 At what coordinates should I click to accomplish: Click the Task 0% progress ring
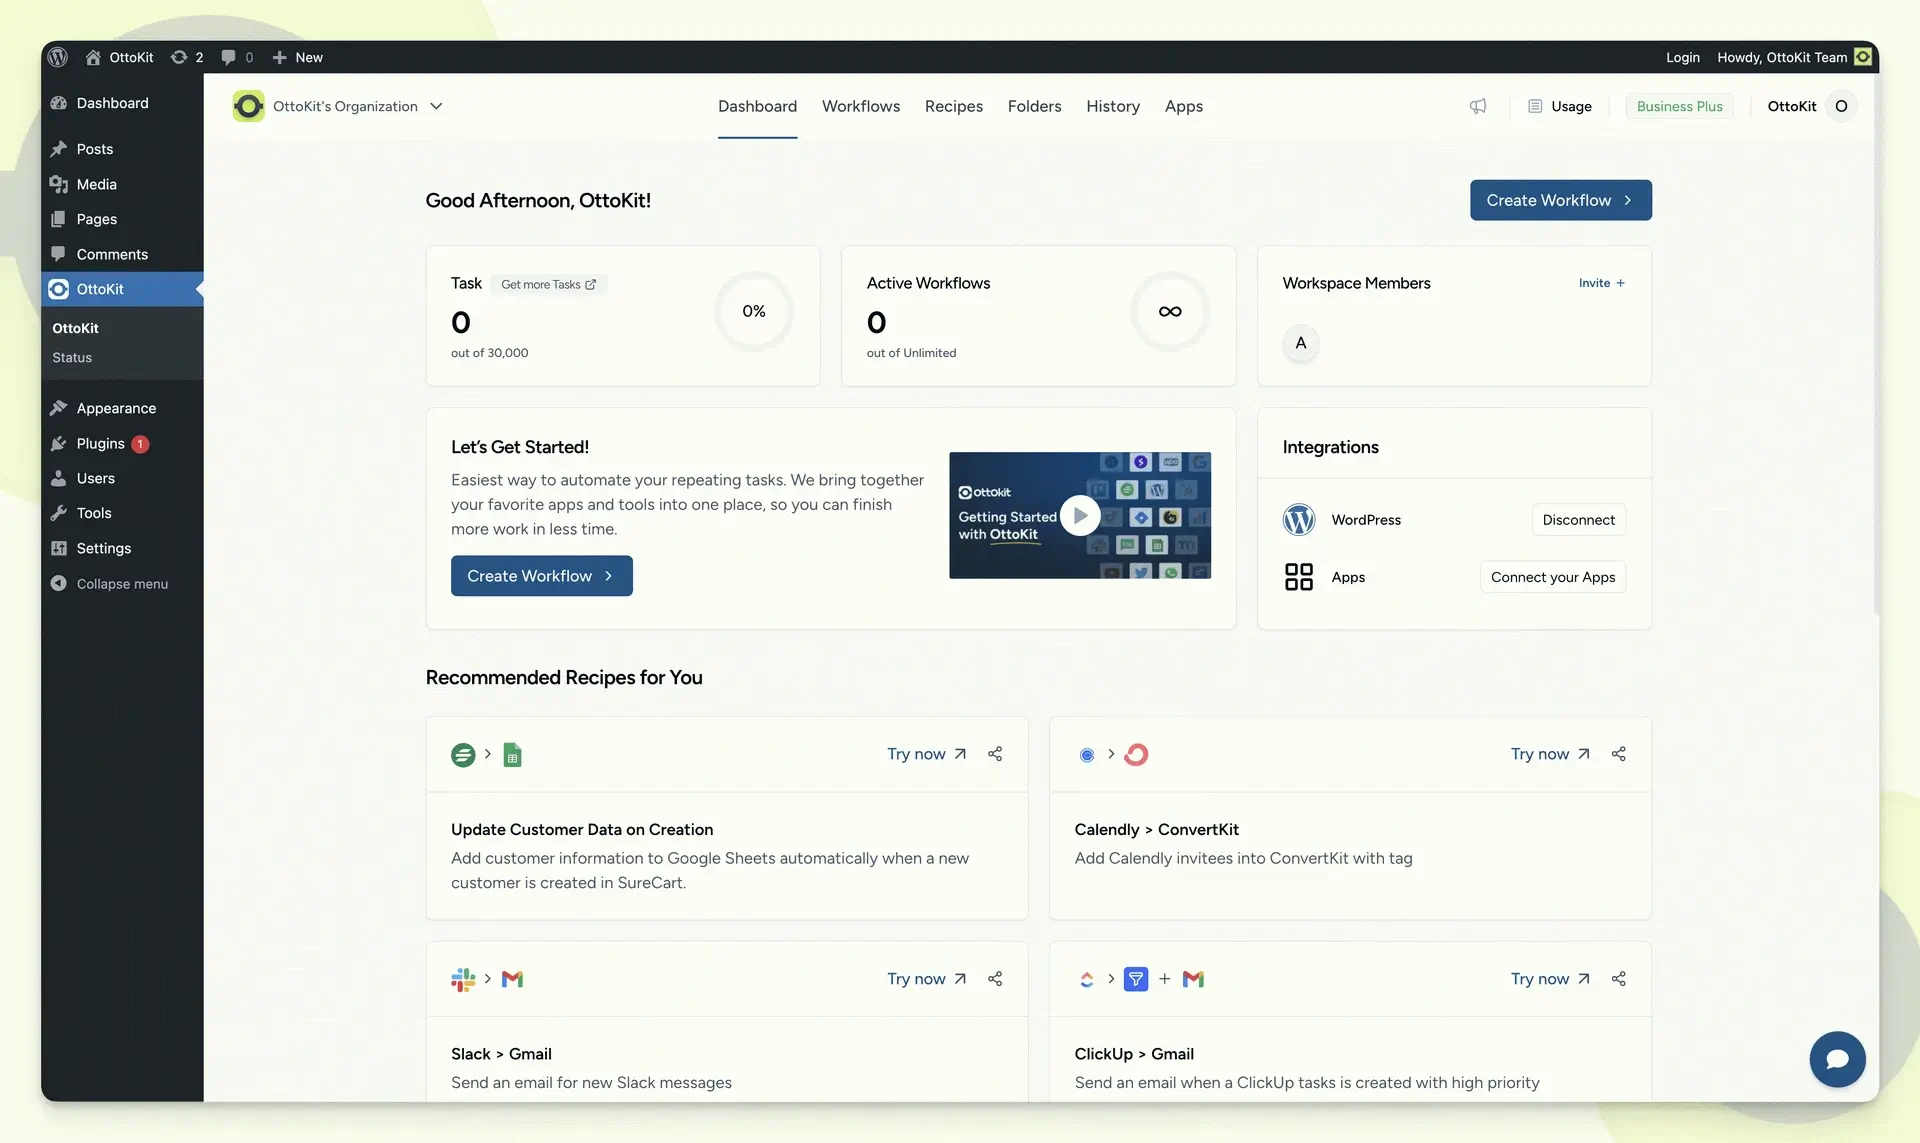point(753,311)
